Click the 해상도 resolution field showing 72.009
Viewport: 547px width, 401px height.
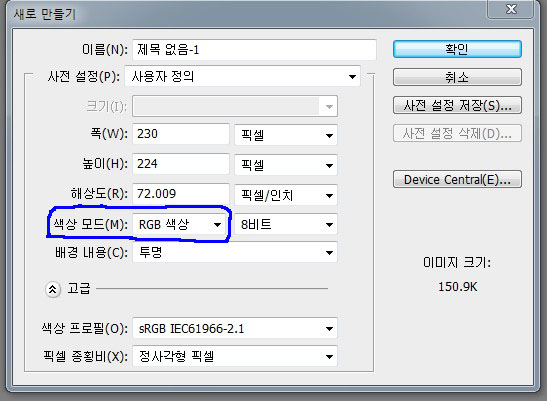pos(181,194)
